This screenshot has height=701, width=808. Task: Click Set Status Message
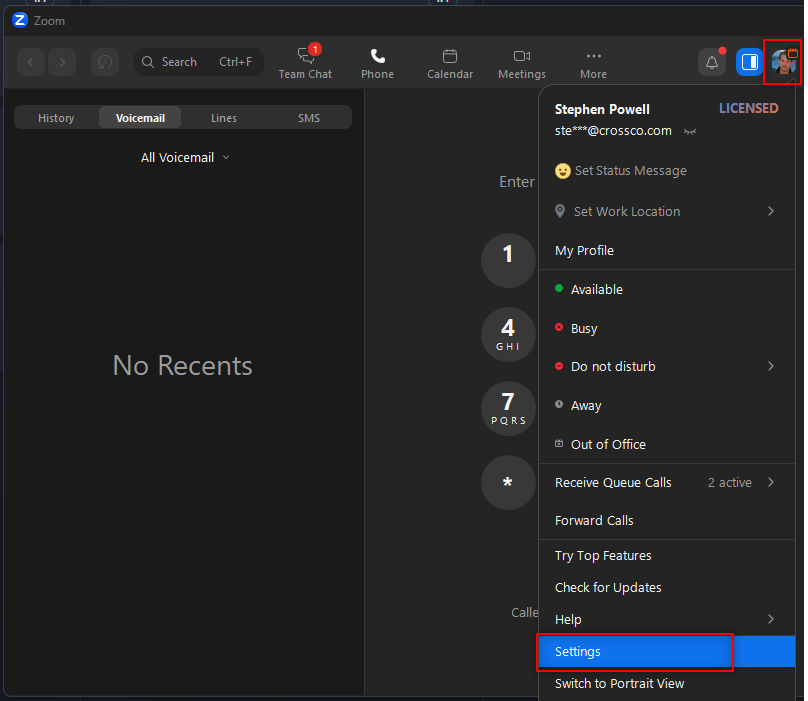(630, 171)
